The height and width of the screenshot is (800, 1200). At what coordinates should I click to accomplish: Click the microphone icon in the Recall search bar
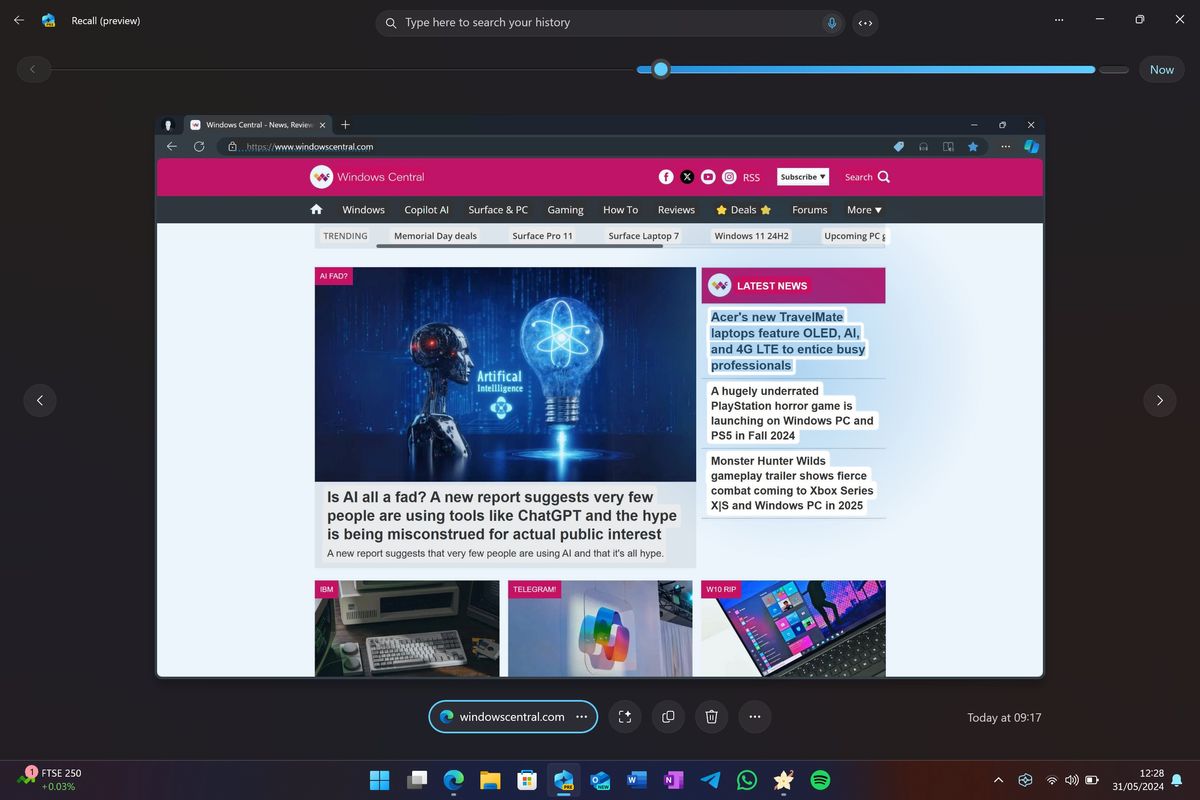pyautogui.click(x=831, y=23)
